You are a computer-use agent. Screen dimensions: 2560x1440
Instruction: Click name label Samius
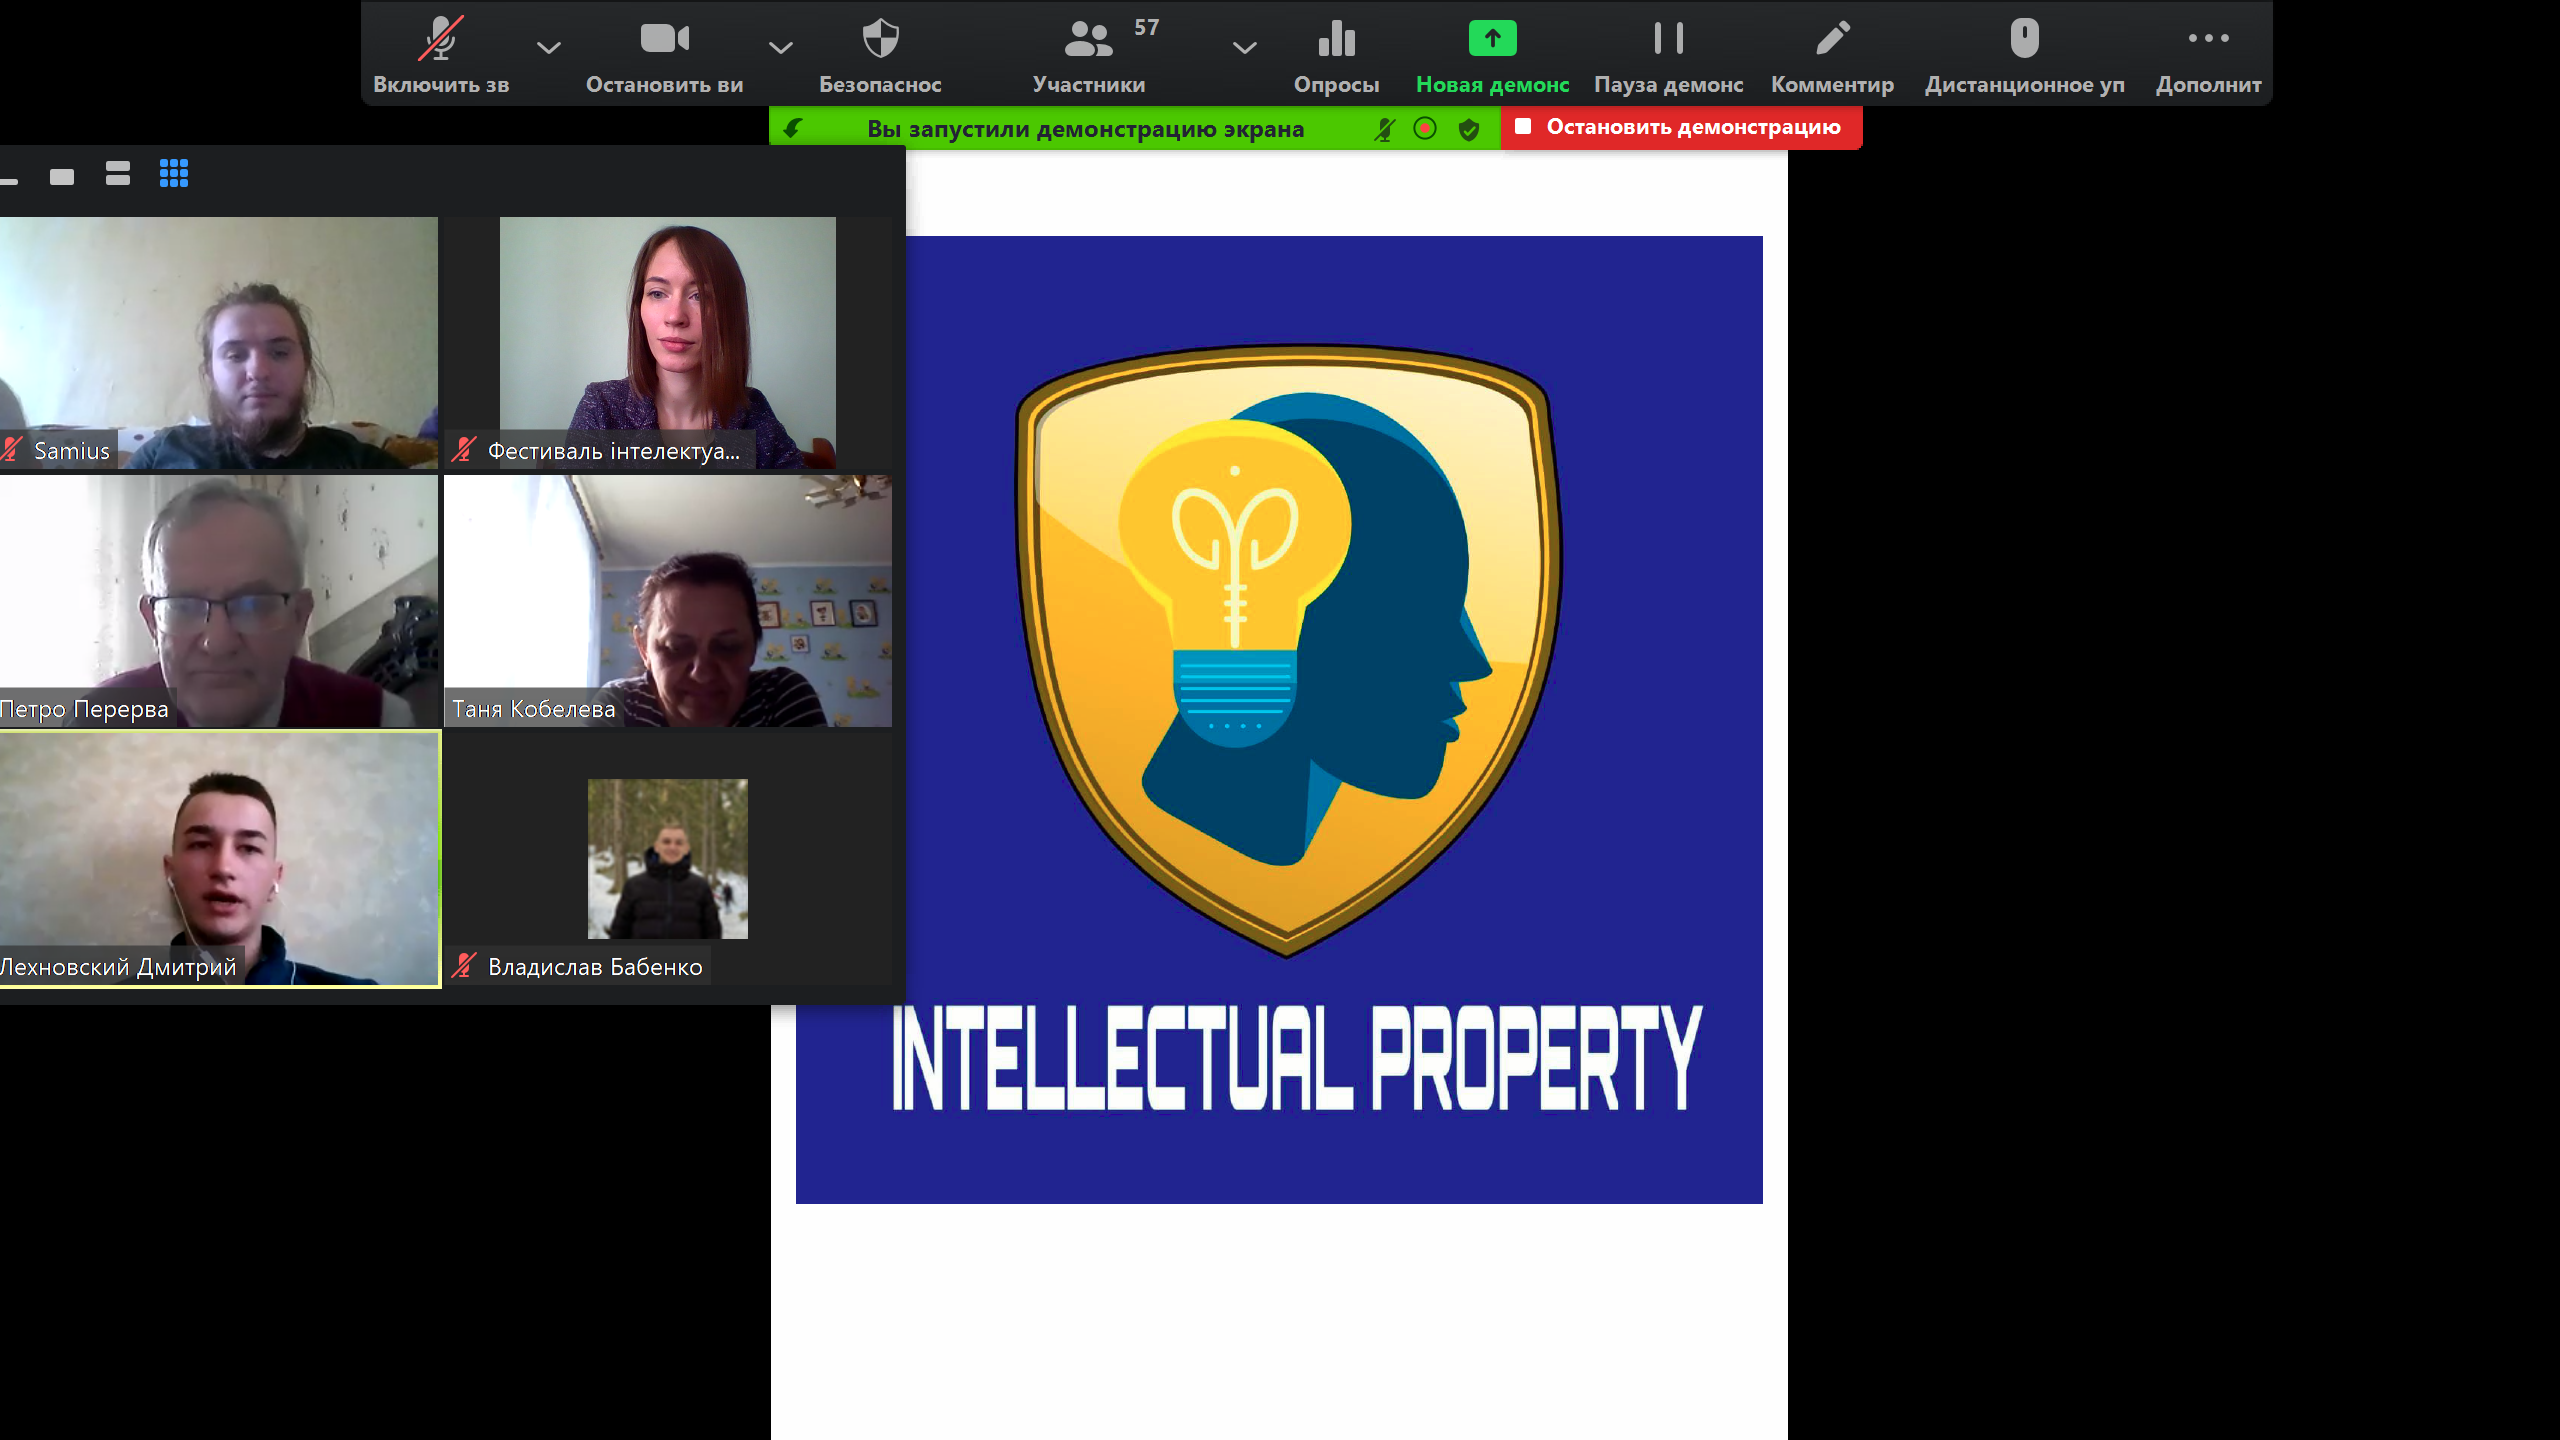pos(72,451)
